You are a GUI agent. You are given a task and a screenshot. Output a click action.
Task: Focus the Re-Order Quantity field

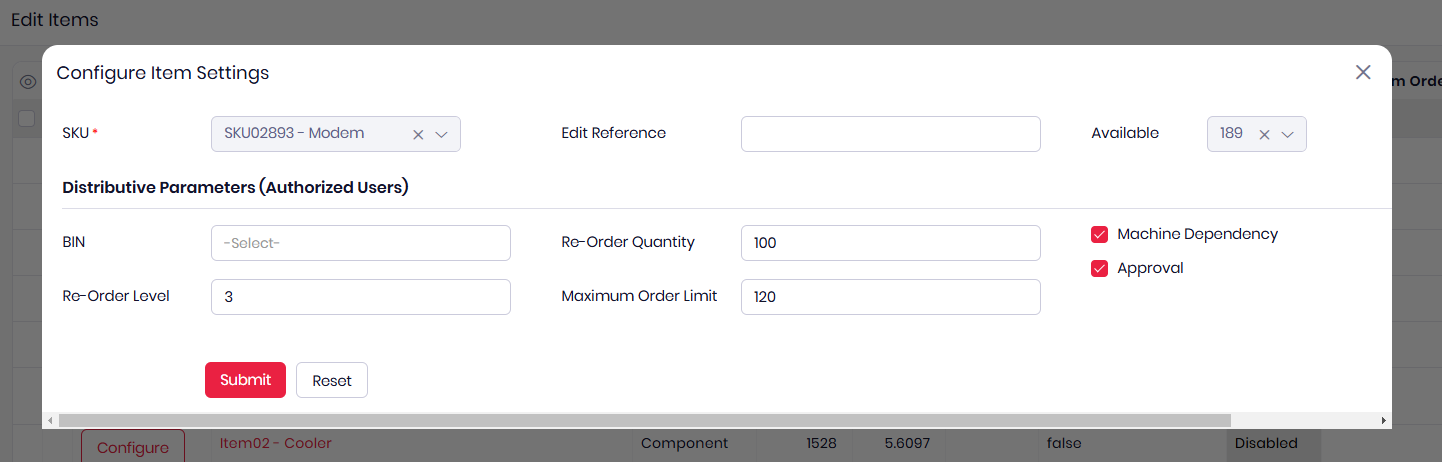pos(890,243)
